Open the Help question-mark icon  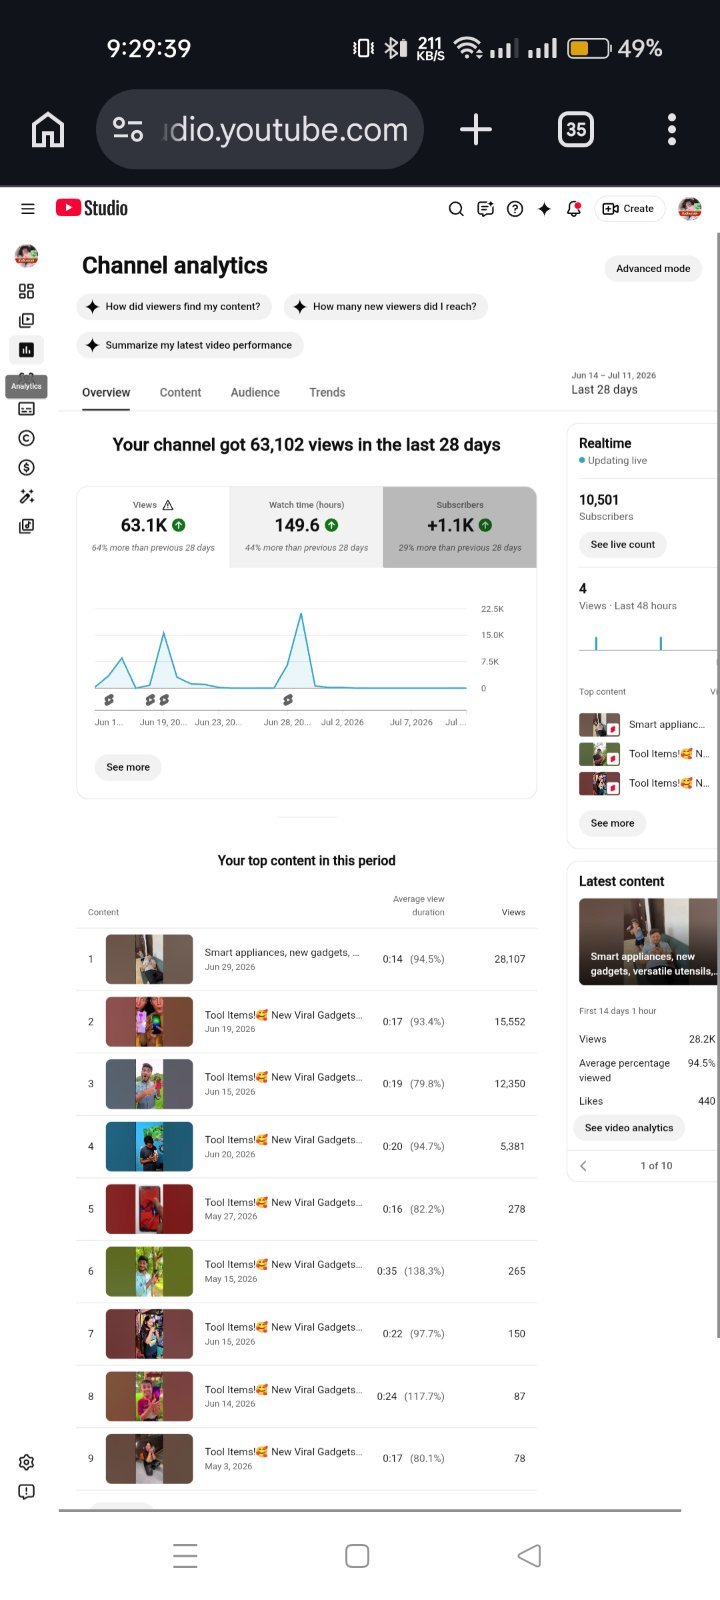515,209
